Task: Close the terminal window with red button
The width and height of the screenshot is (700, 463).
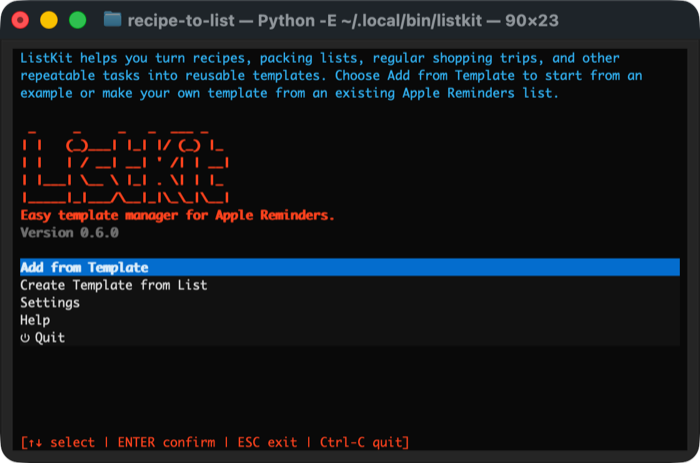Action: point(20,20)
